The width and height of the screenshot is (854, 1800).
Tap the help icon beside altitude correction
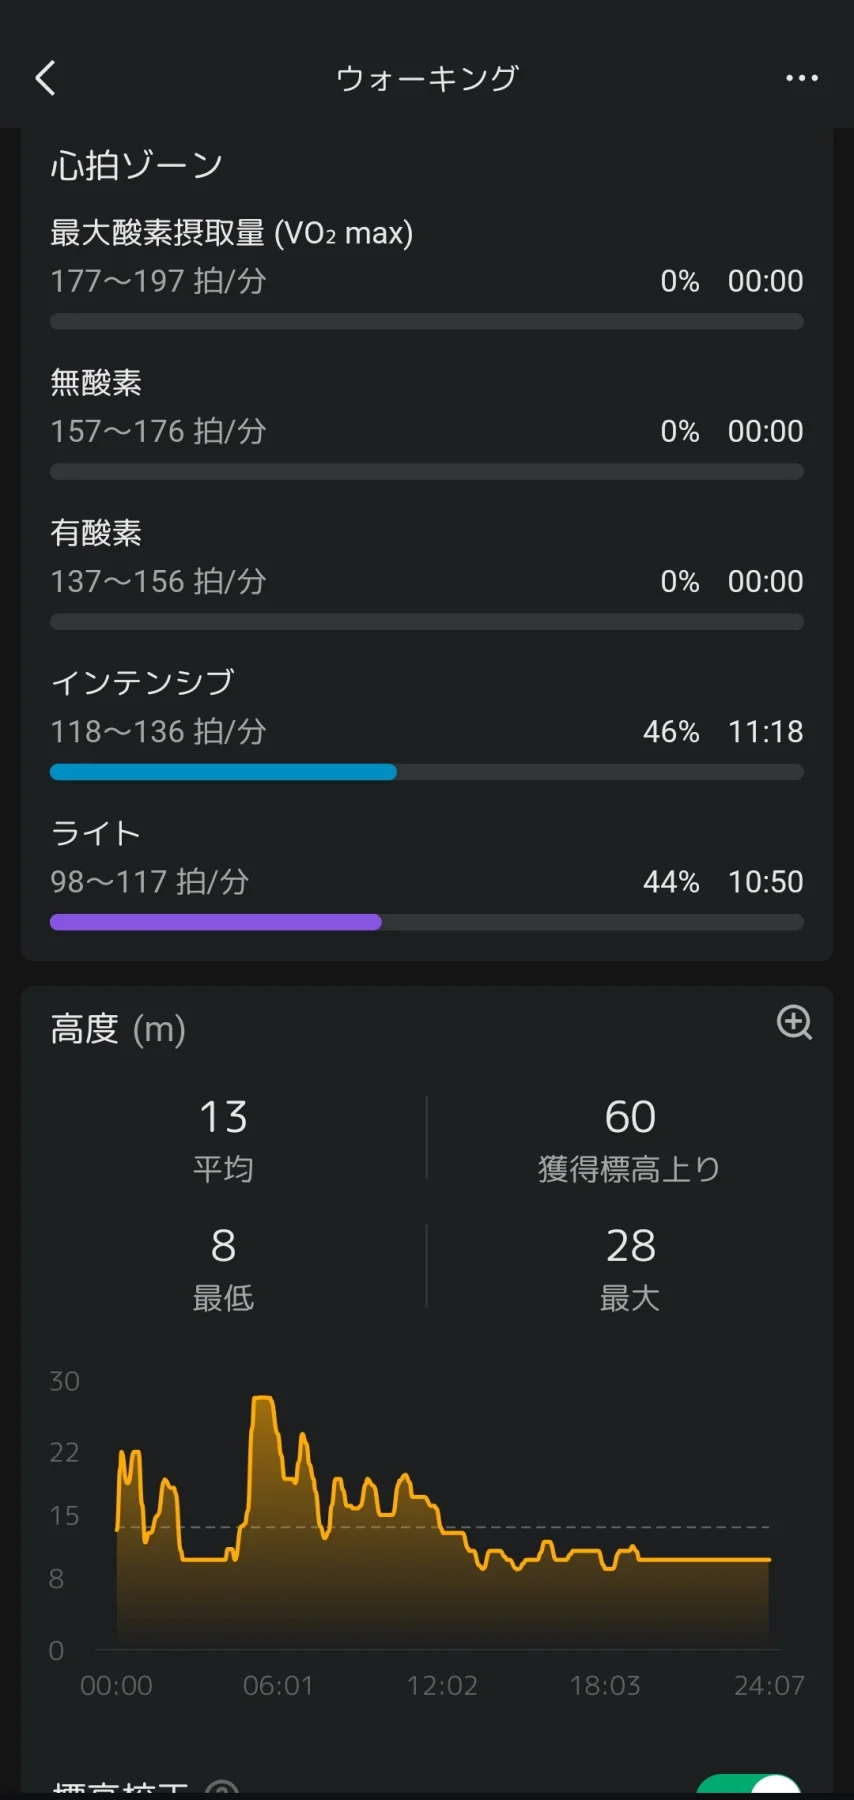click(x=222, y=1790)
